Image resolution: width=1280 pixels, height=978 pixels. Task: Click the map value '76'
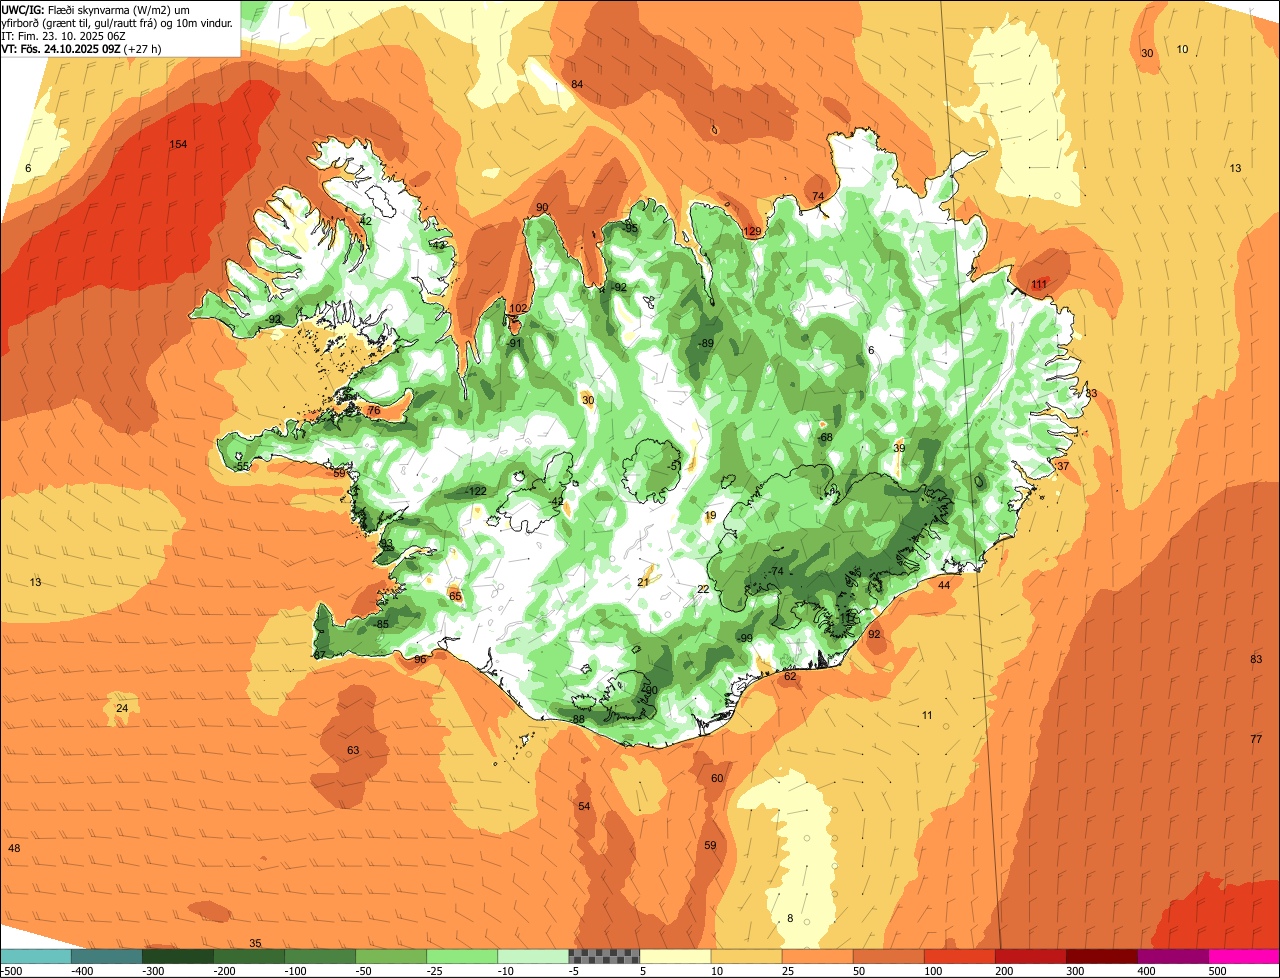point(374,411)
